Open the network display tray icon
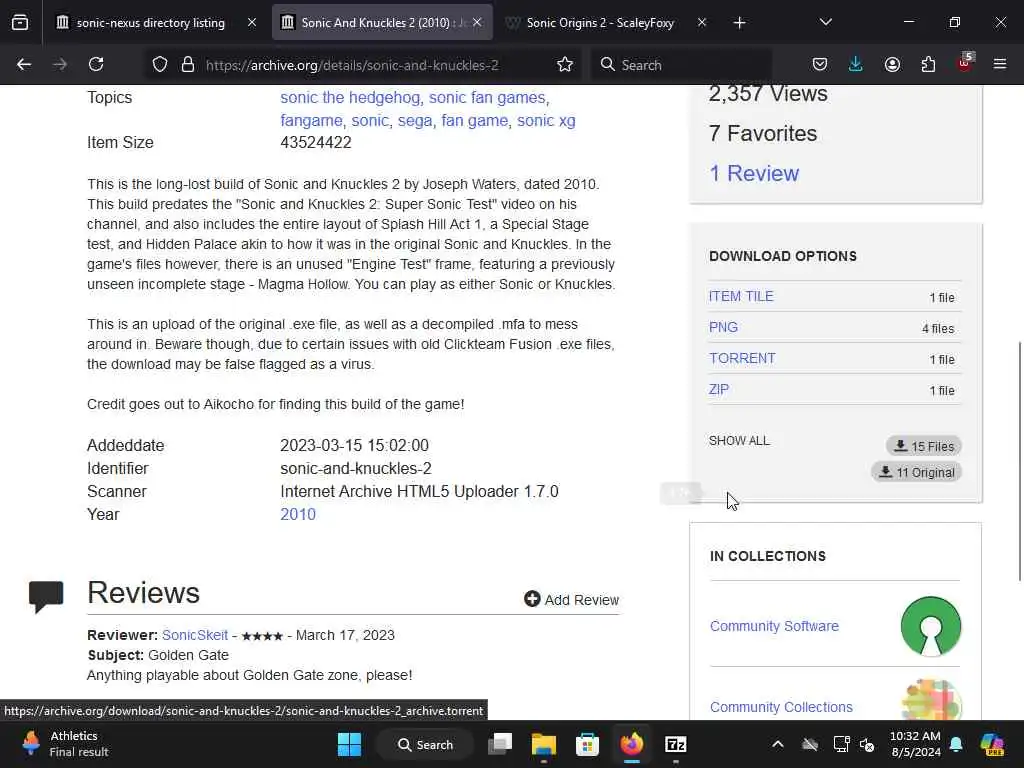The width and height of the screenshot is (1024, 768). (x=841, y=744)
